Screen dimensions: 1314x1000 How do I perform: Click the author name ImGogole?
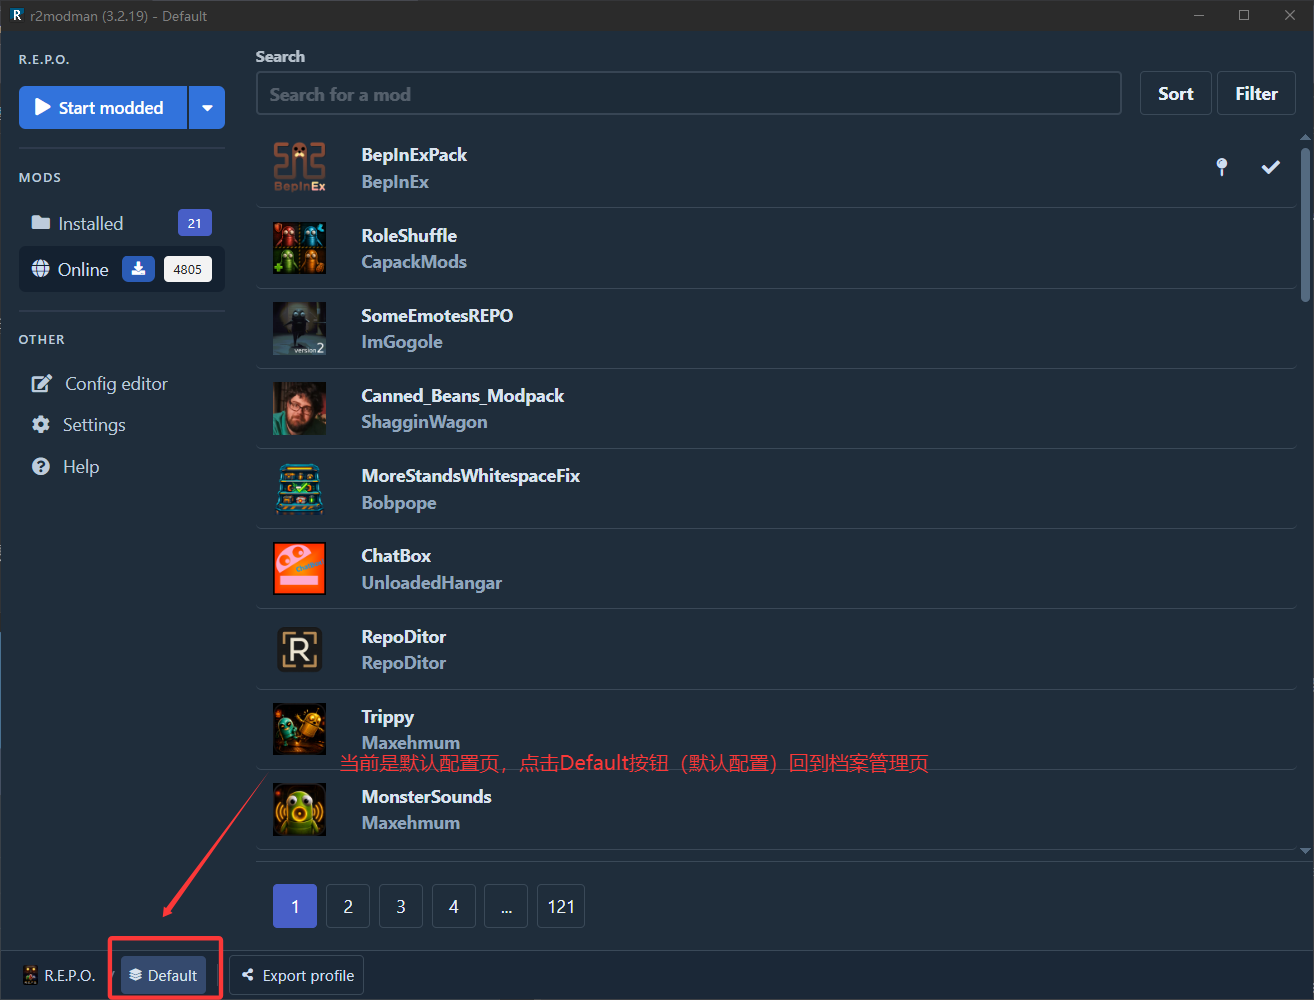(x=402, y=342)
